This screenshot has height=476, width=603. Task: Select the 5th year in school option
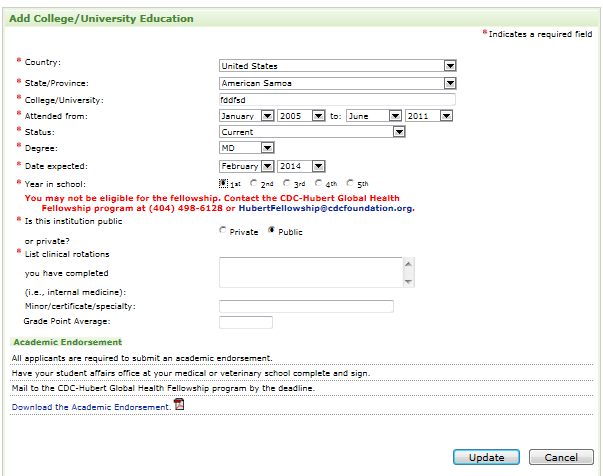click(350, 184)
